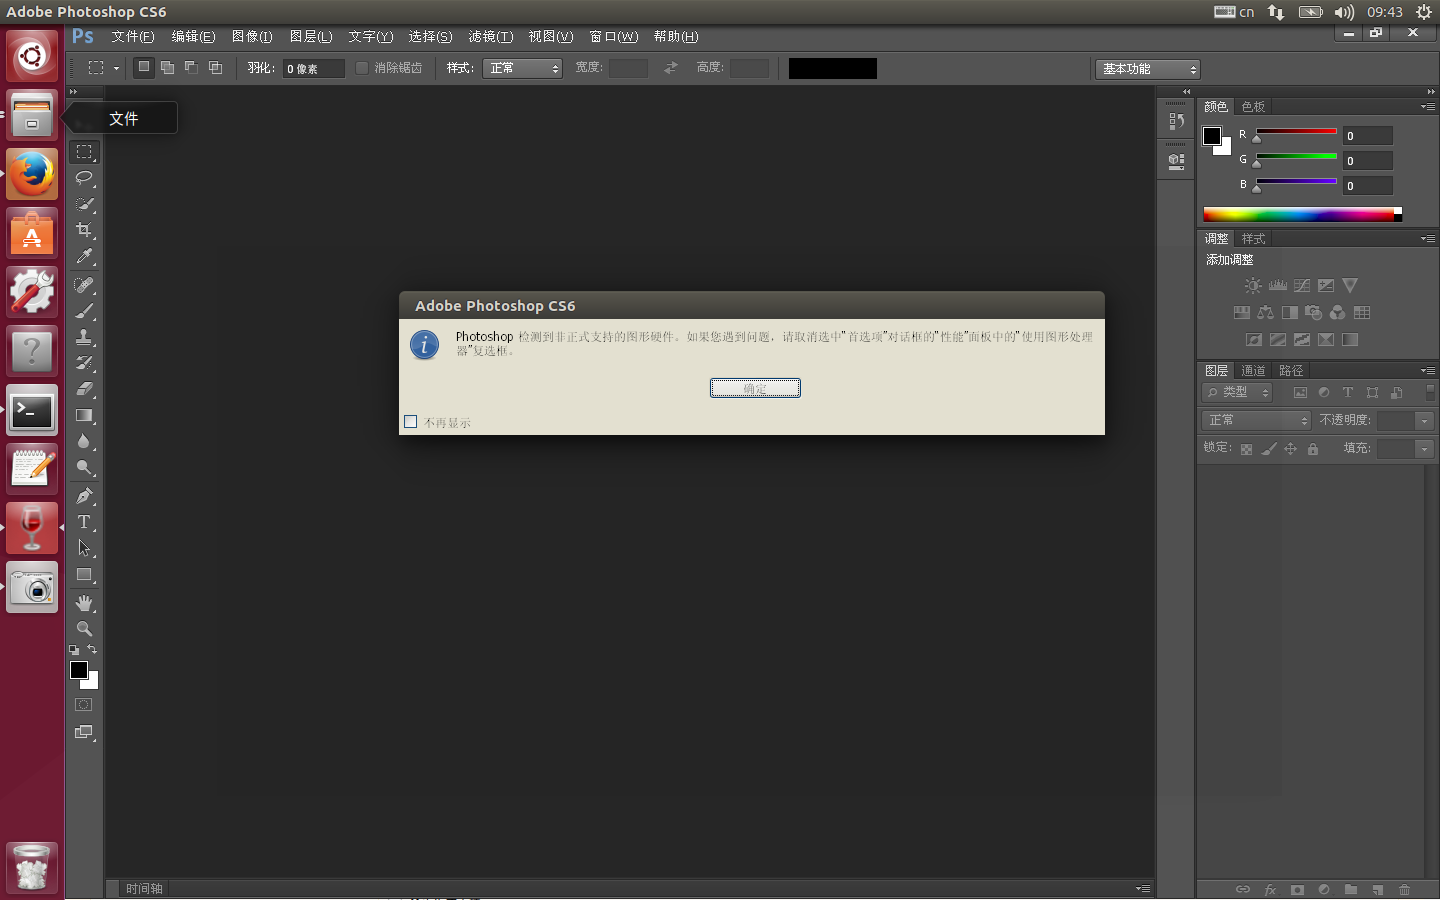Open the workspace switcher dropdown
Viewport: 1440px width, 900px height.
coord(1148,69)
